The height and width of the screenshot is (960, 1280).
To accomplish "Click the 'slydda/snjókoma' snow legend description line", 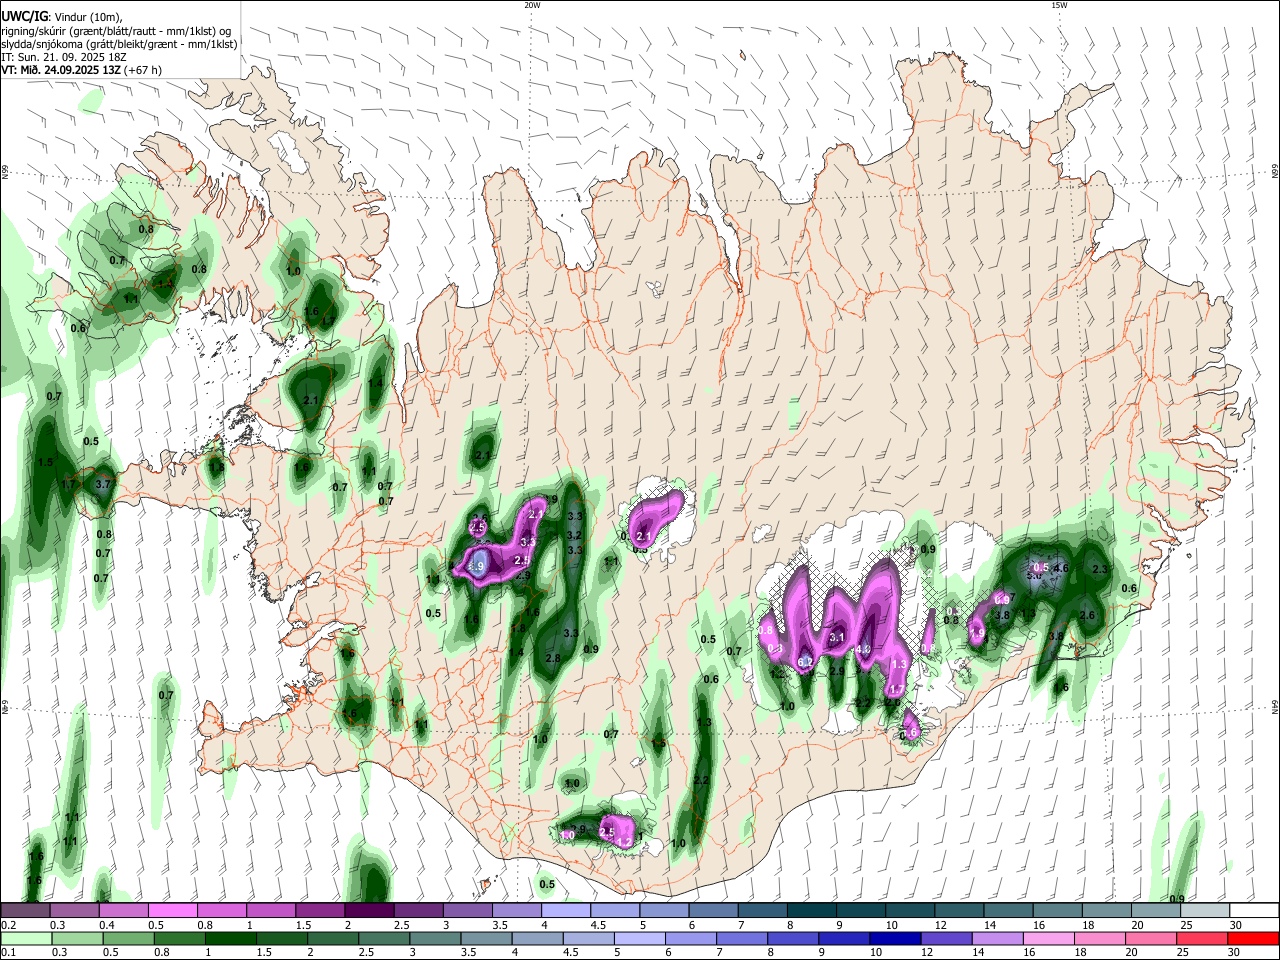I will (x=119, y=44).
